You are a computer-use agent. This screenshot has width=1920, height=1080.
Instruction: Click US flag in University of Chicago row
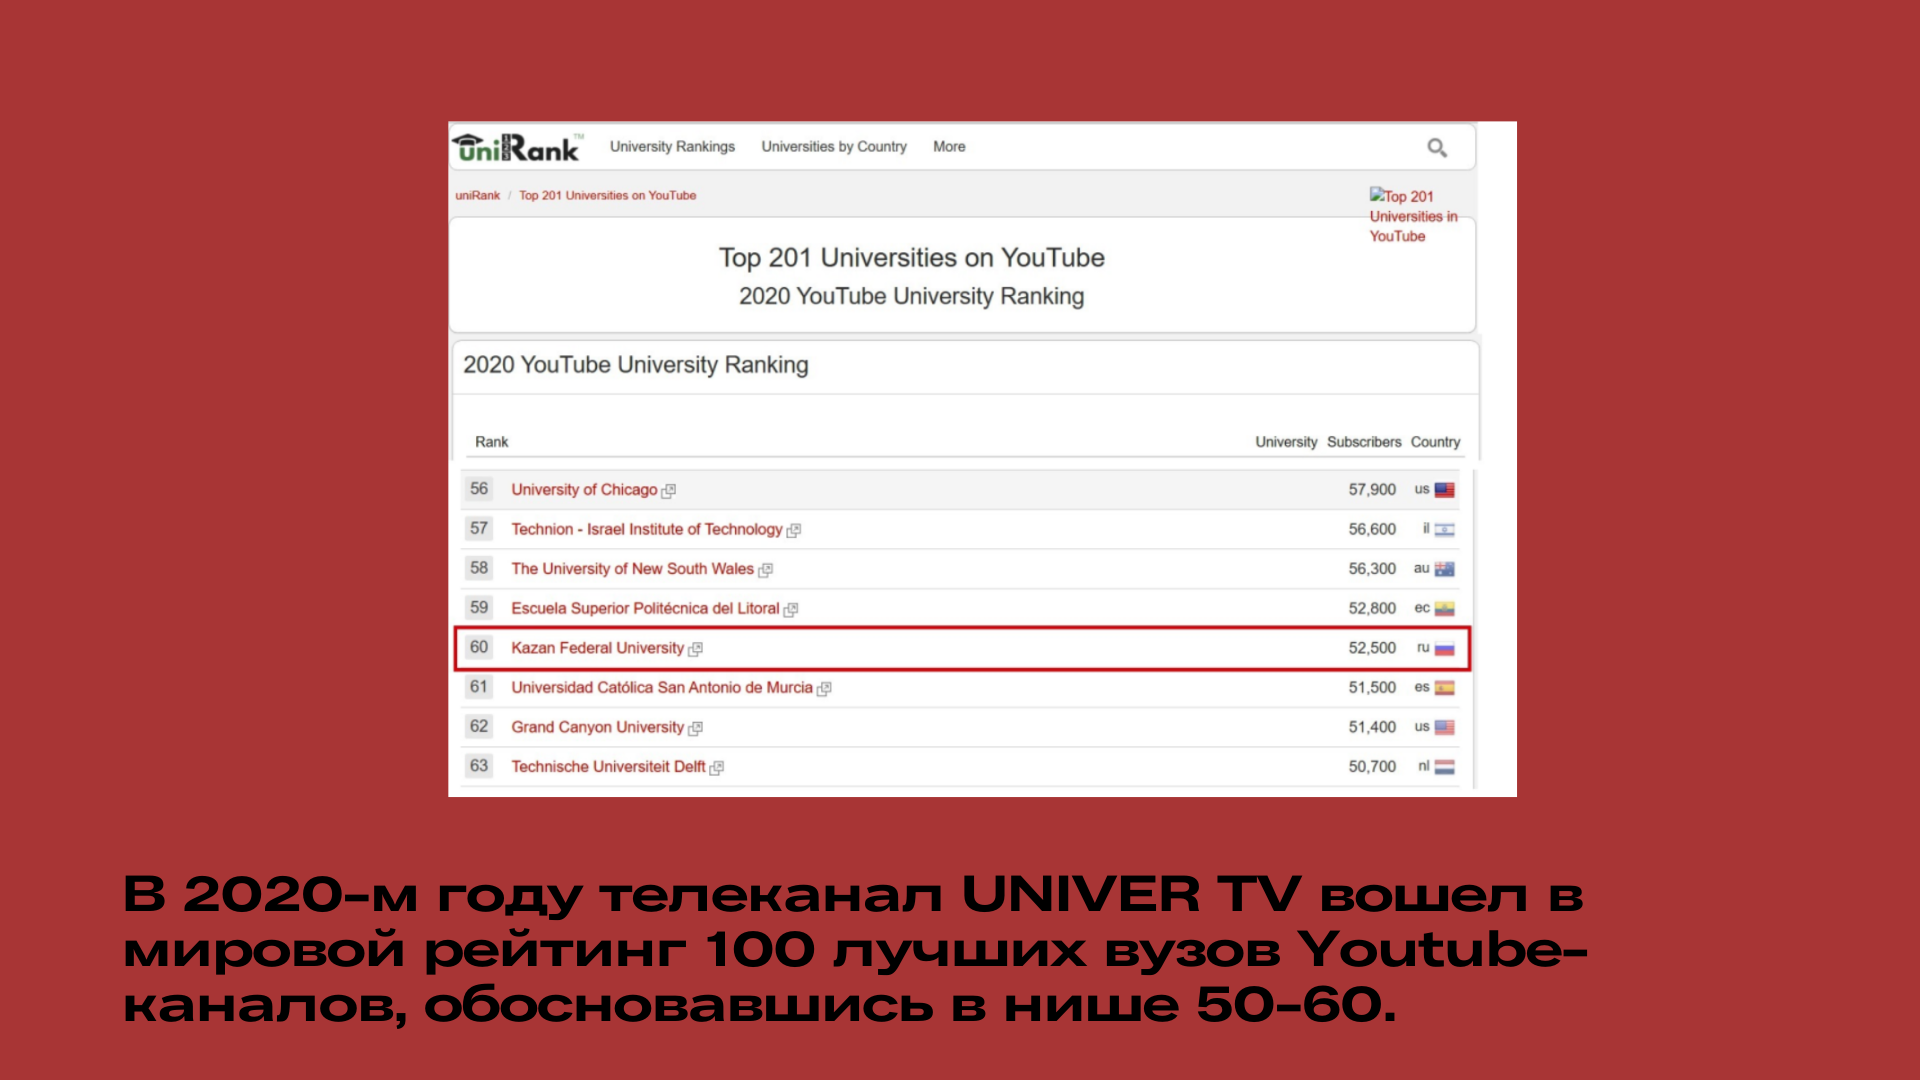pos(1445,490)
